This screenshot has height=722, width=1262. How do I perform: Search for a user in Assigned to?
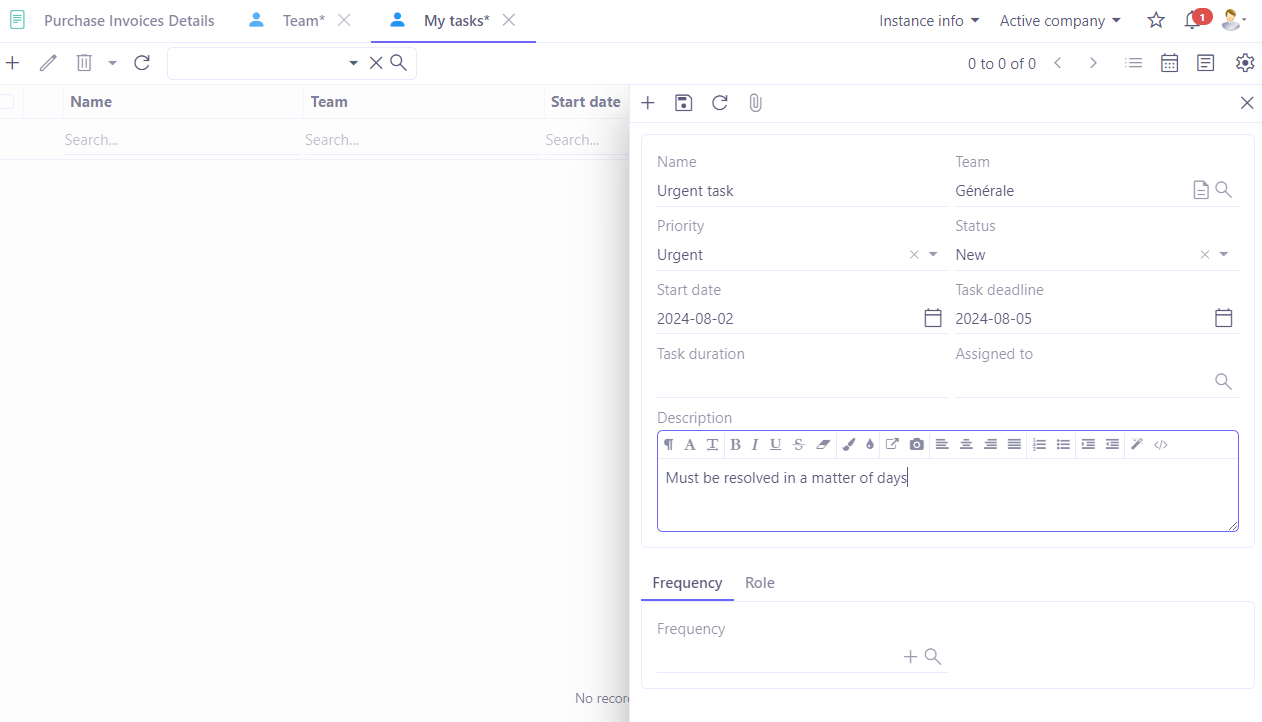click(1223, 381)
